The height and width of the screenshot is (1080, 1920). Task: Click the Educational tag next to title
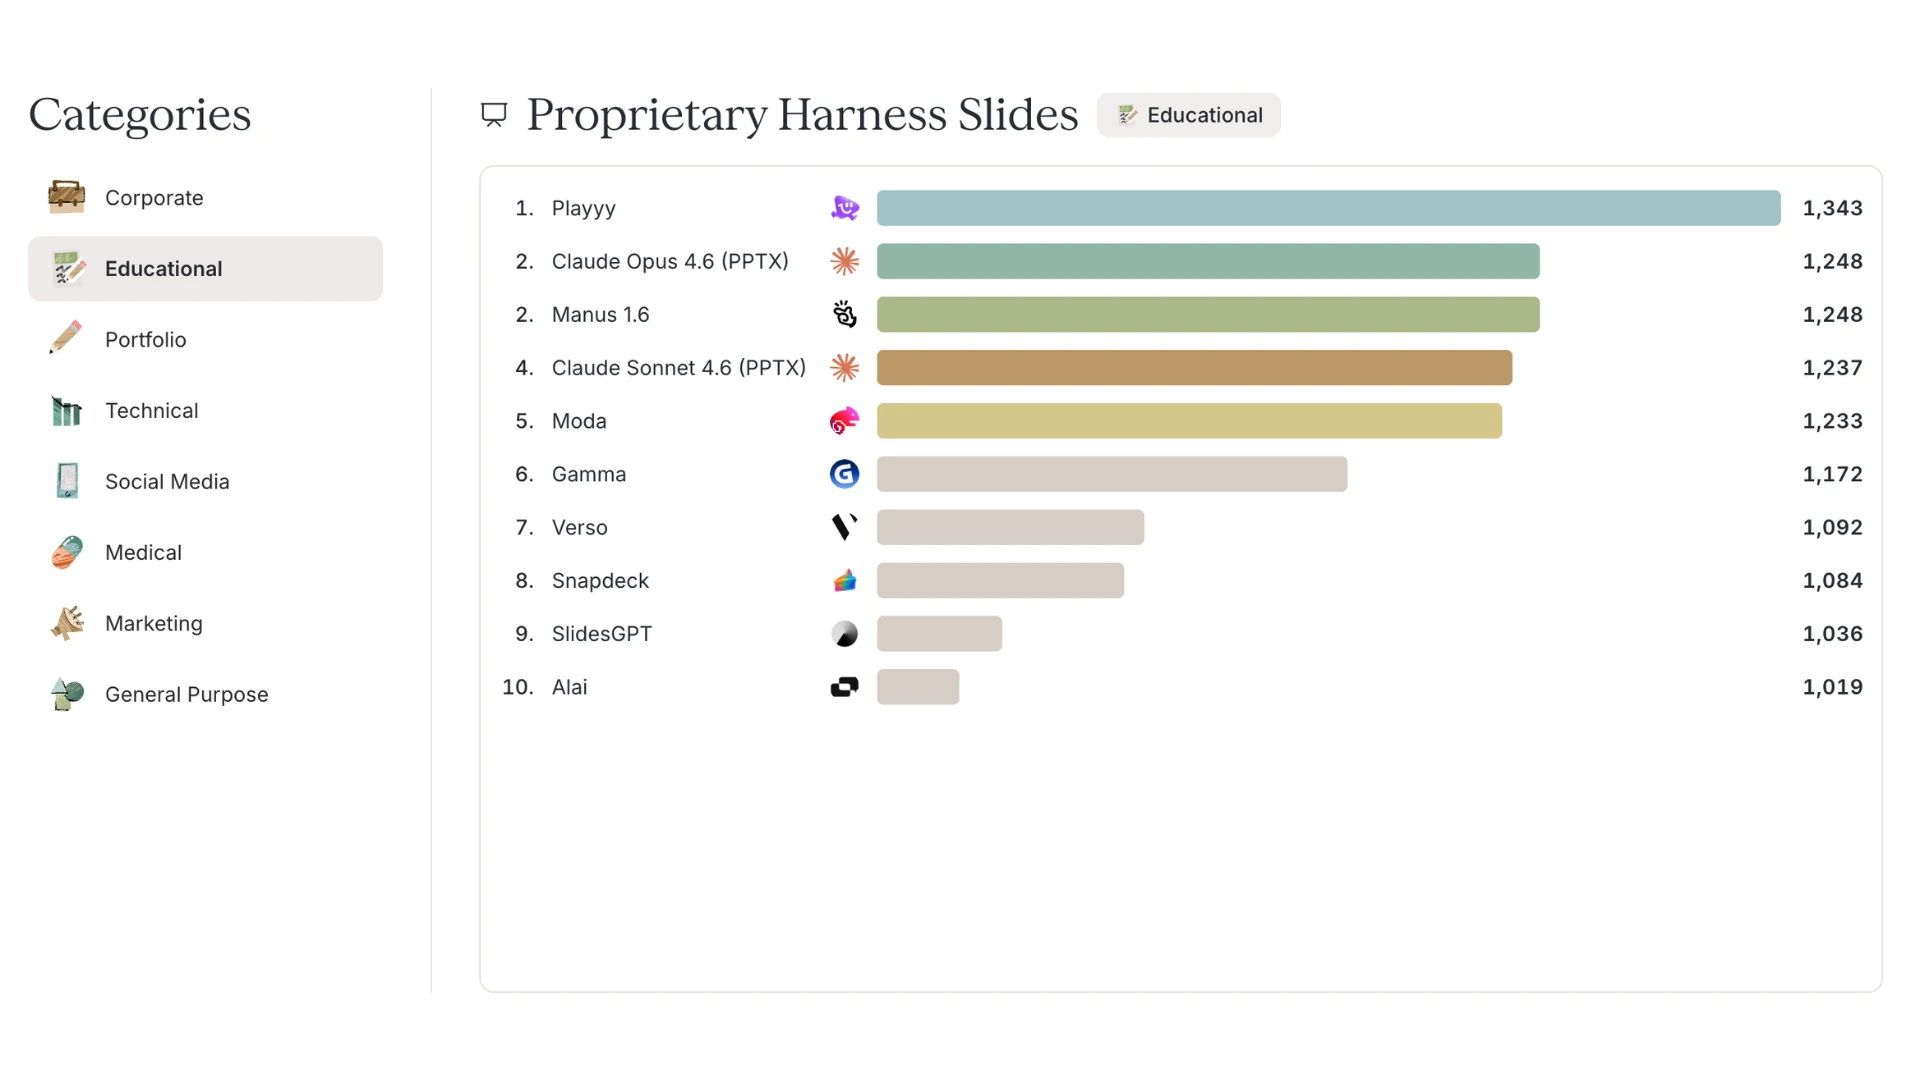point(1188,115)
